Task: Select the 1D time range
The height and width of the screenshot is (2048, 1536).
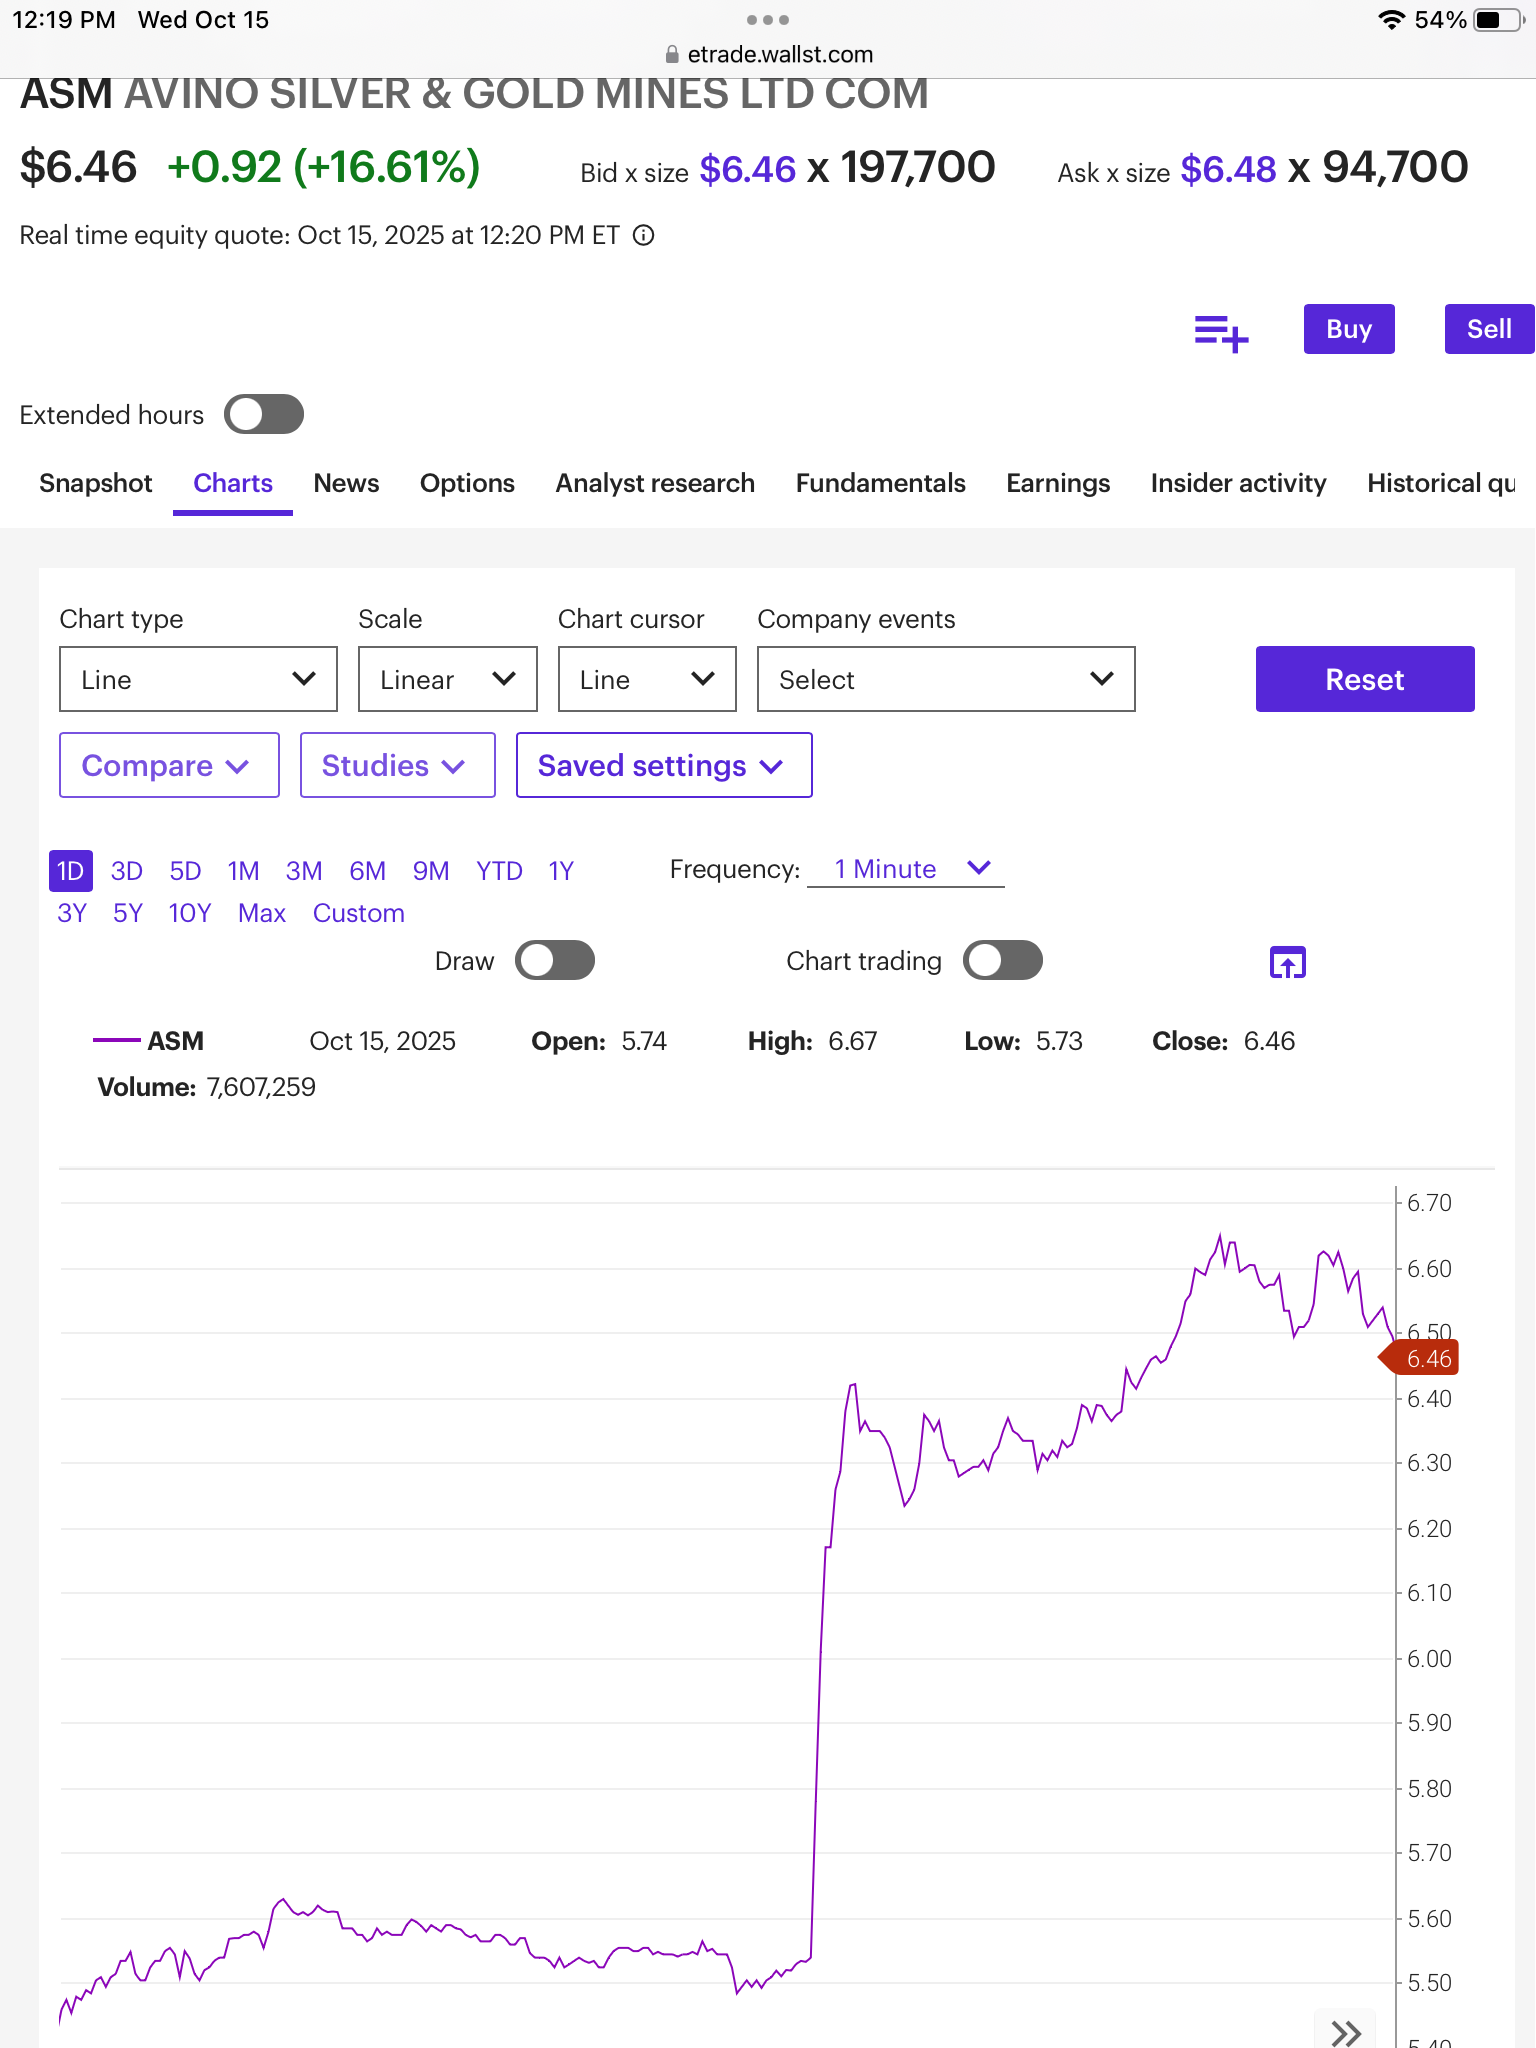Action: 71,871
